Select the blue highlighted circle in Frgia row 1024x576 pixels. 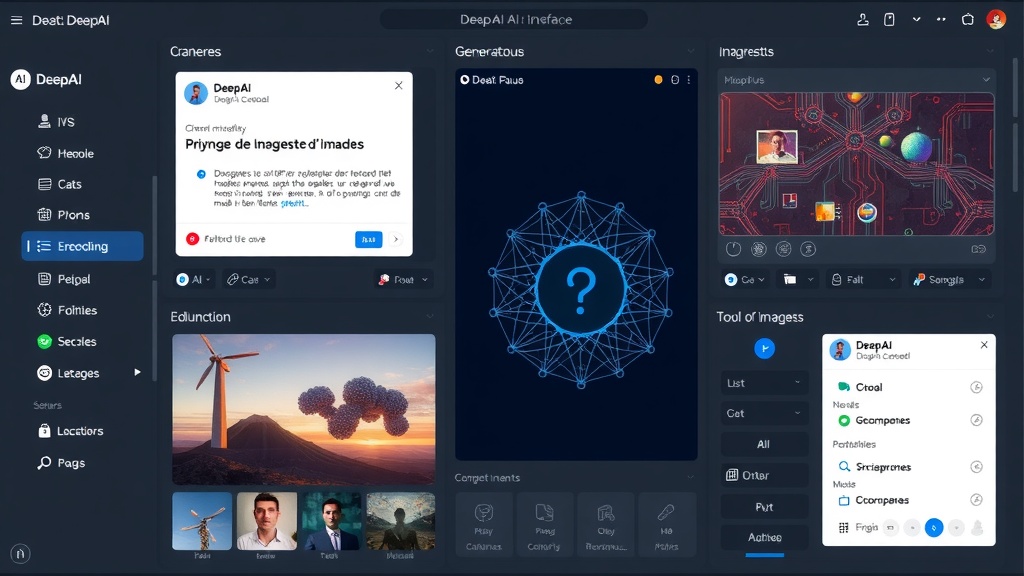(x=934, y=527)
